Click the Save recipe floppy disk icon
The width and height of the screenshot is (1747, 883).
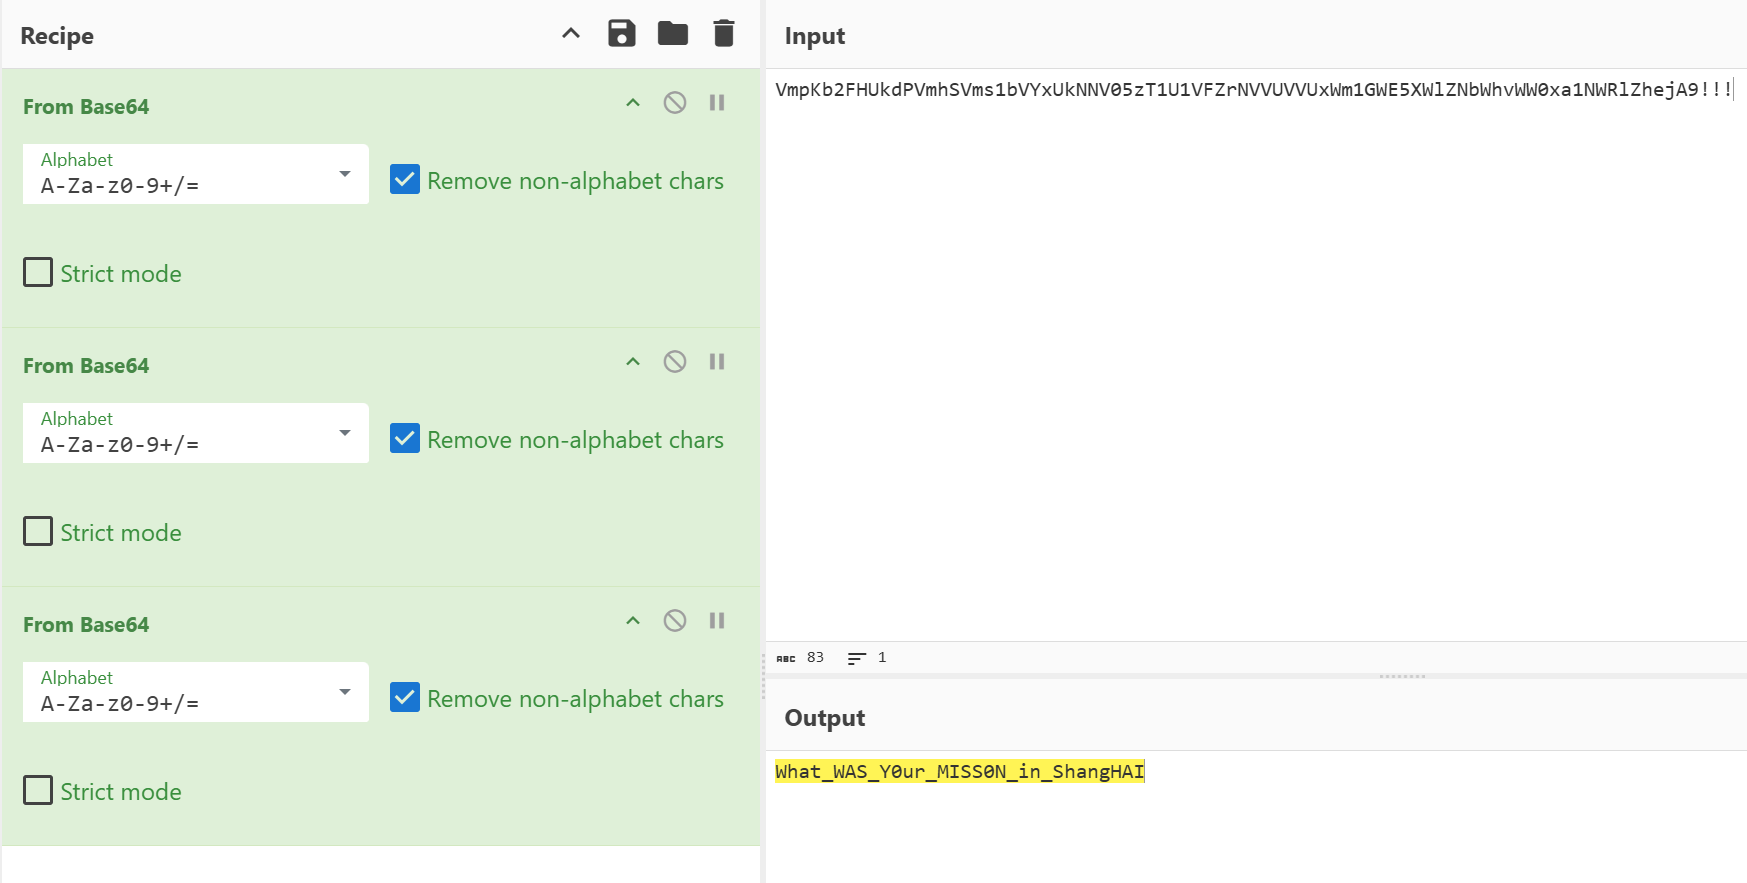[622, 34]
